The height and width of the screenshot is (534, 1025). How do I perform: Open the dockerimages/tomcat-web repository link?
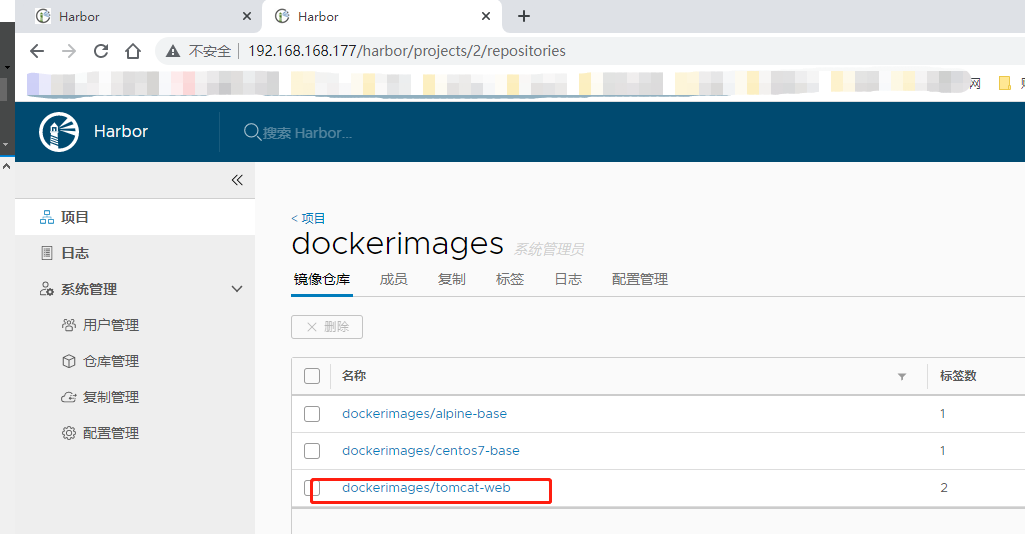pos(426,488)
